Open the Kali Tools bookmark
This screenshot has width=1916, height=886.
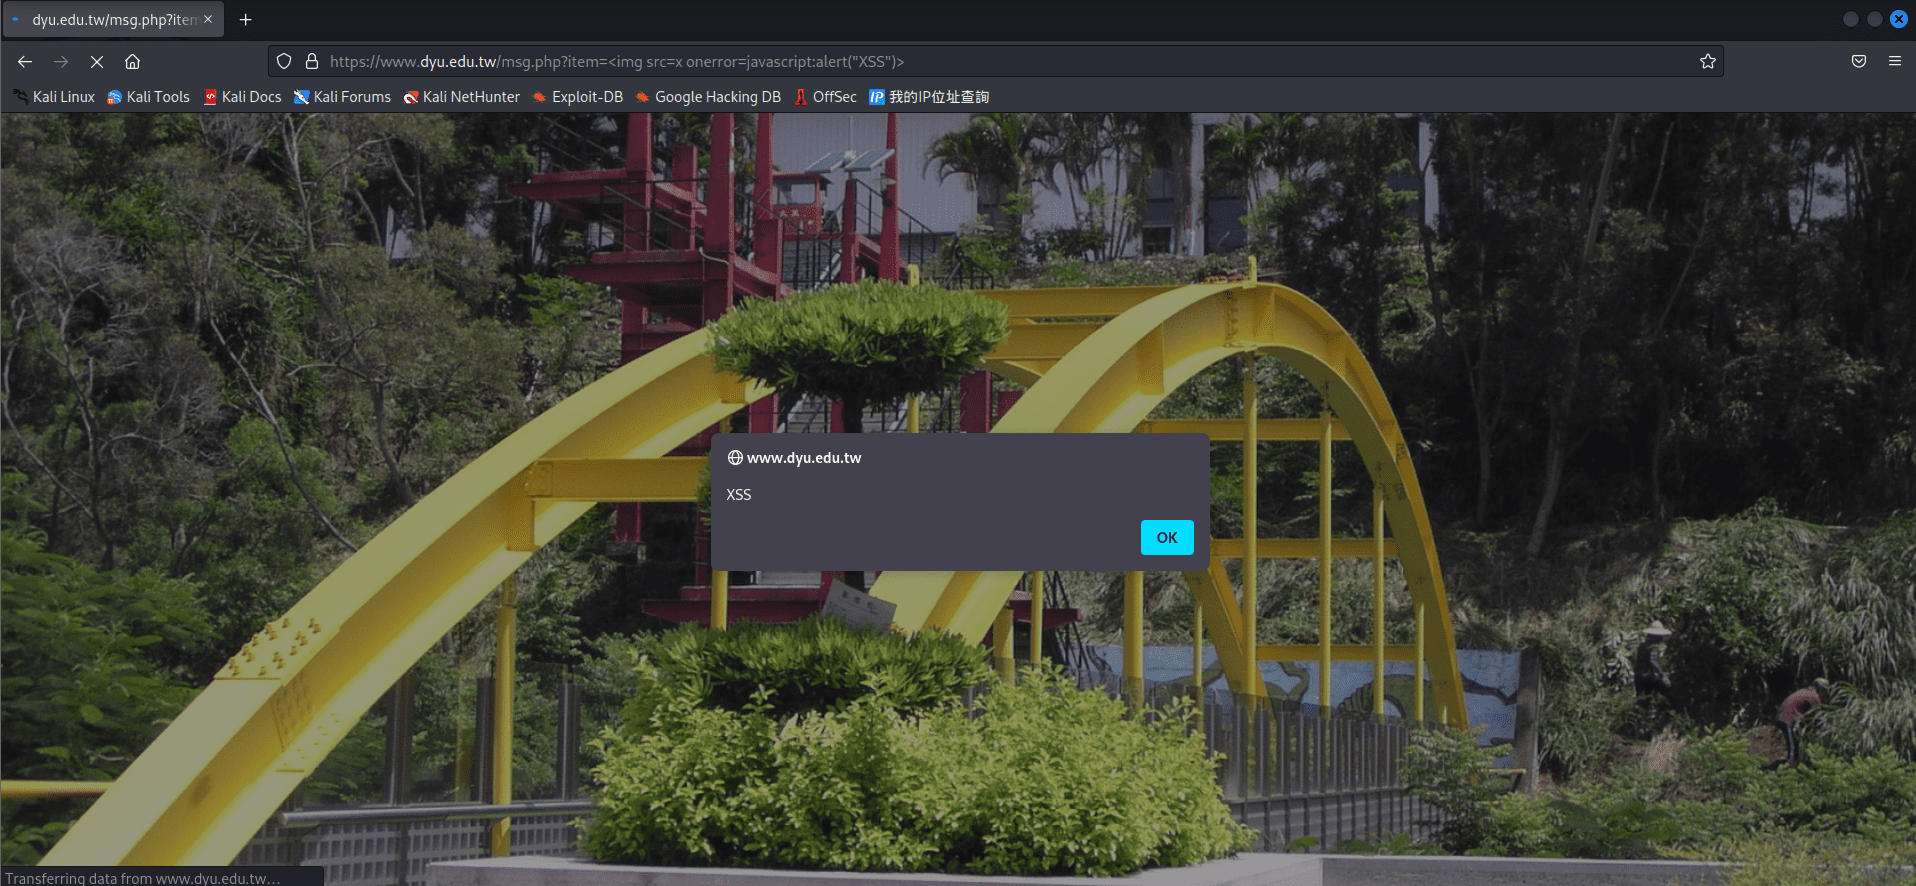pyautogui.click(x=148, y=97)
